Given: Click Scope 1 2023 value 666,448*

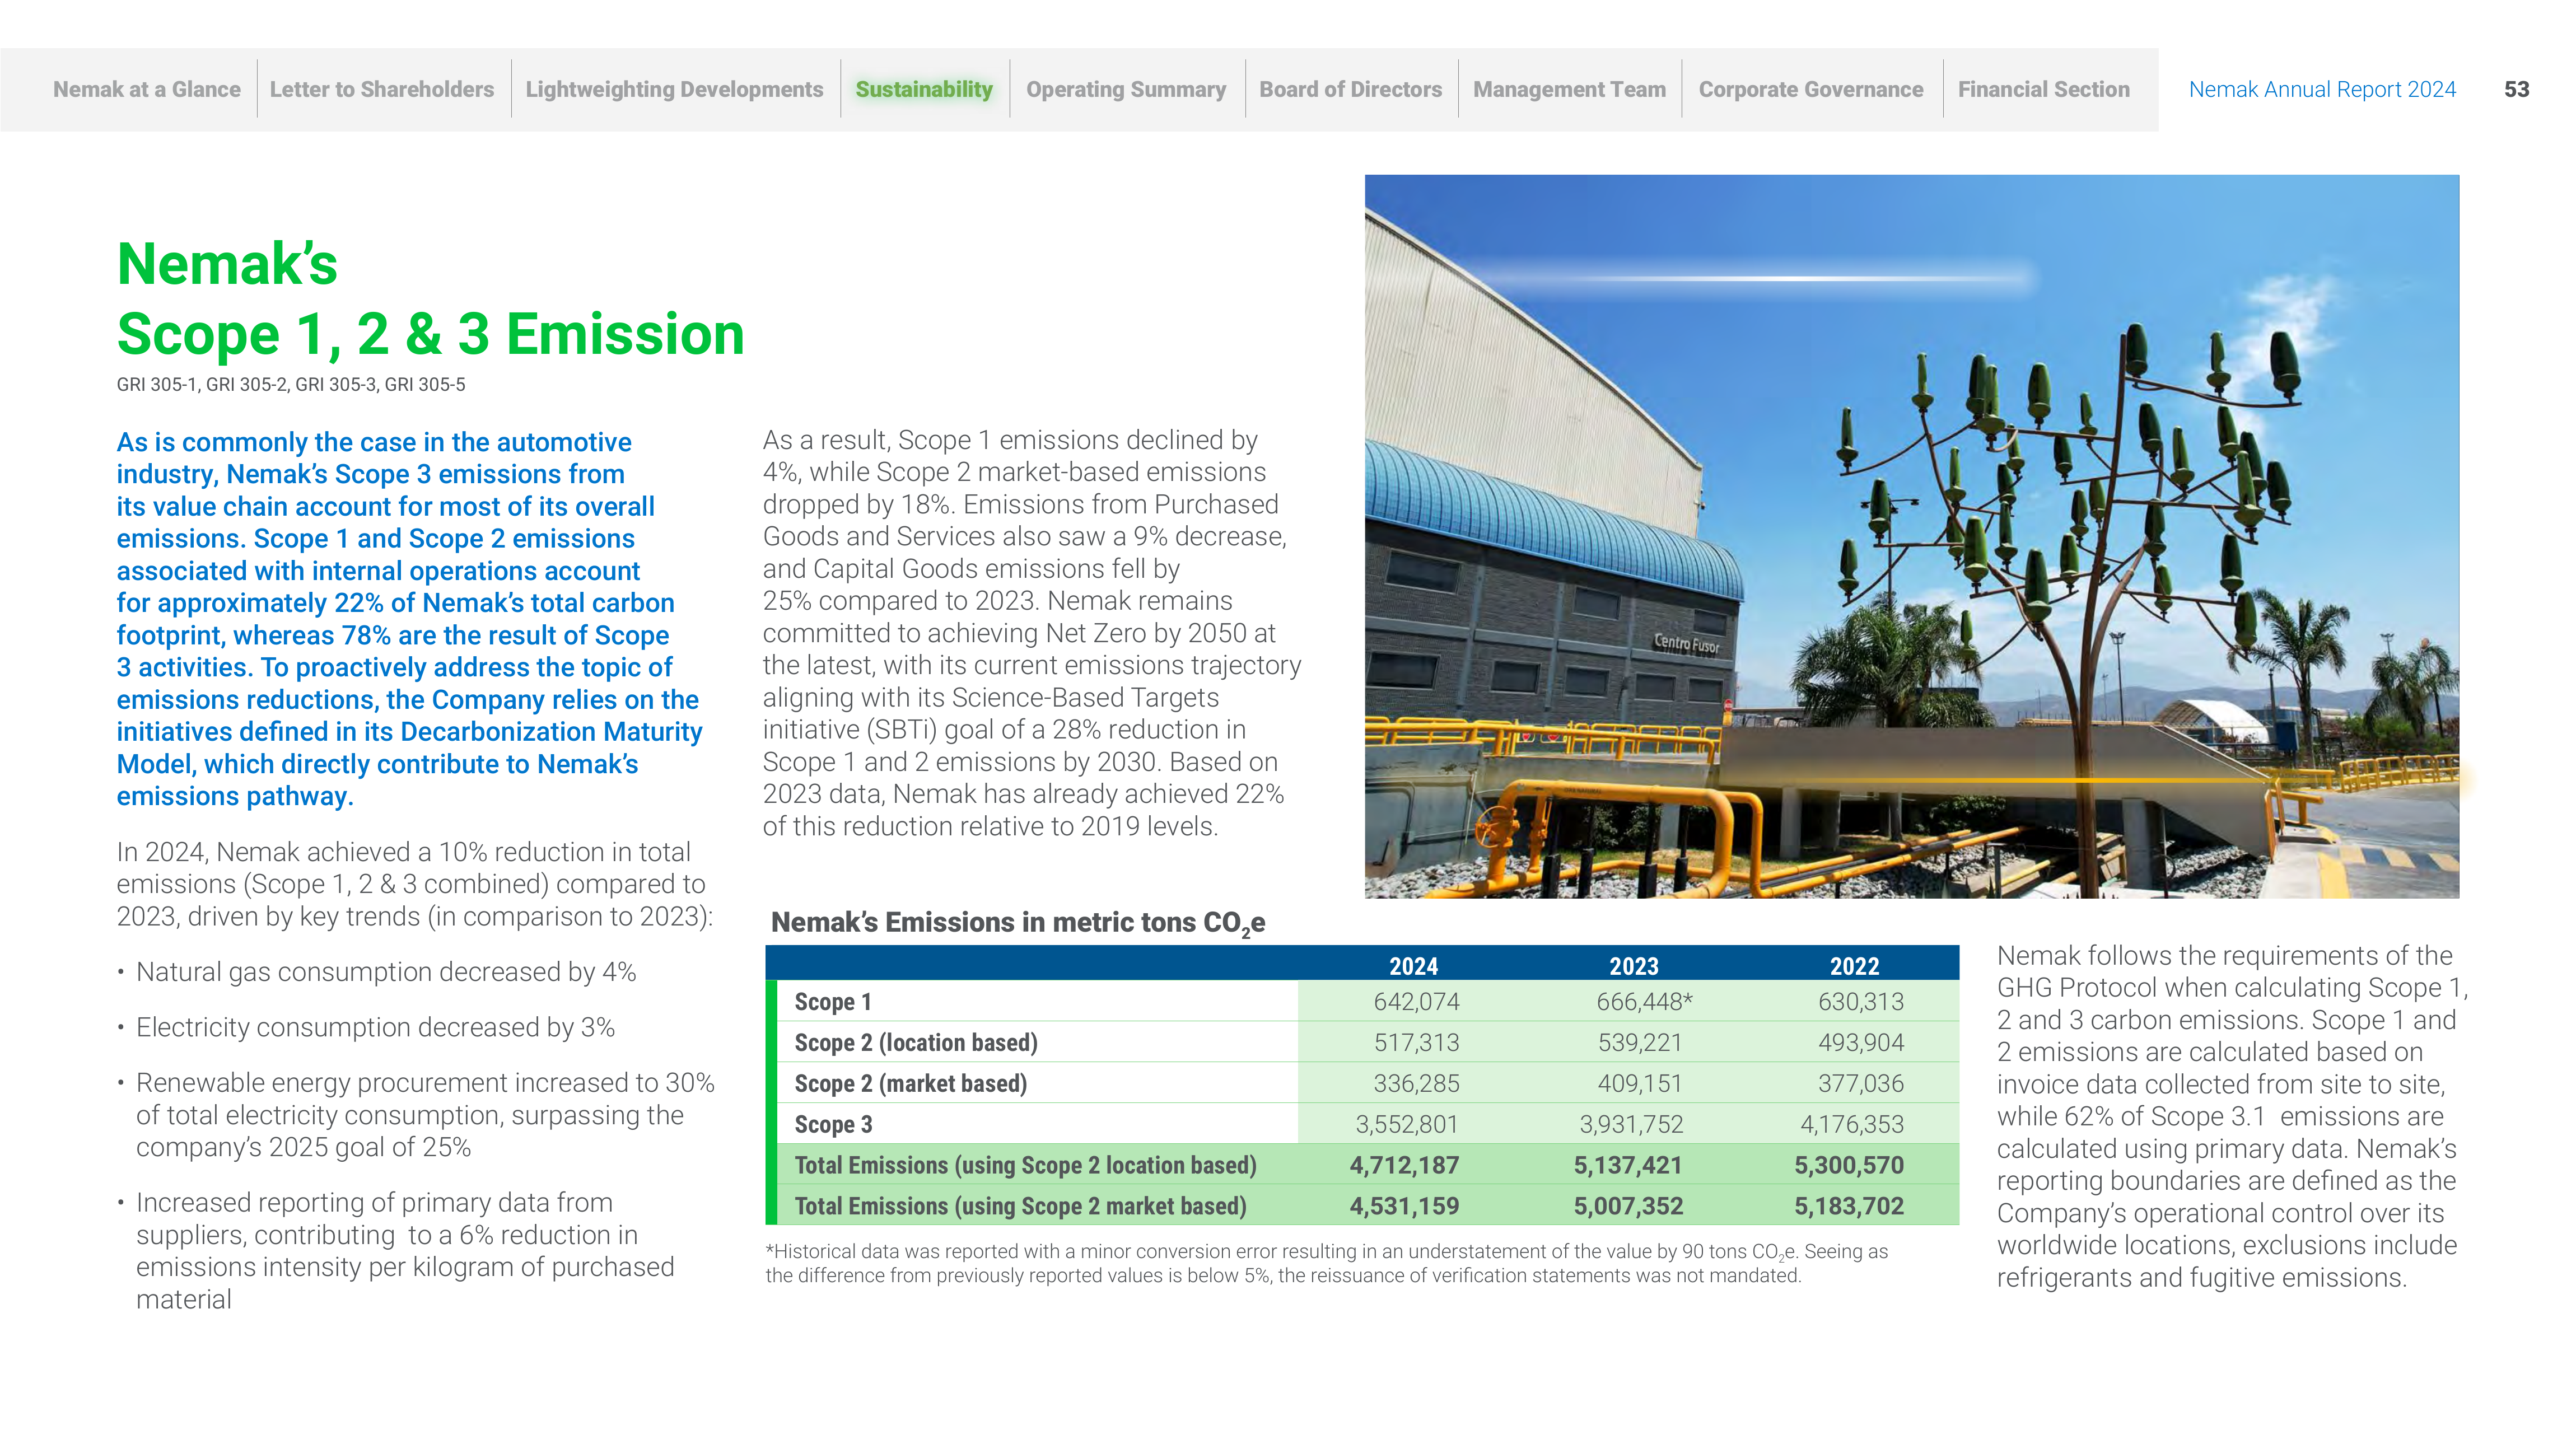Looking at the screenshot, I should tap(1645, 1001).
